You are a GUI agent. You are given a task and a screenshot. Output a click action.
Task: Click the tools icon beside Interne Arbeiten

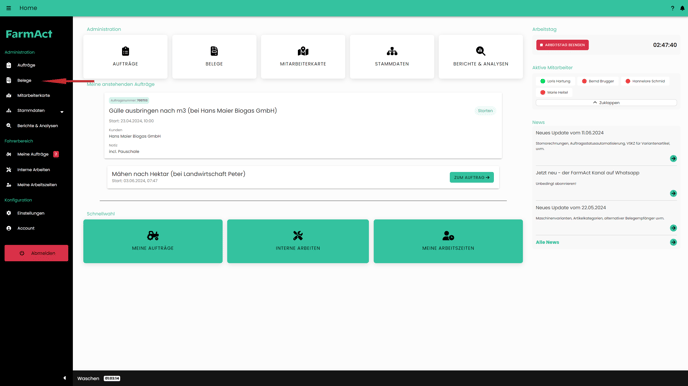[9, 170]
